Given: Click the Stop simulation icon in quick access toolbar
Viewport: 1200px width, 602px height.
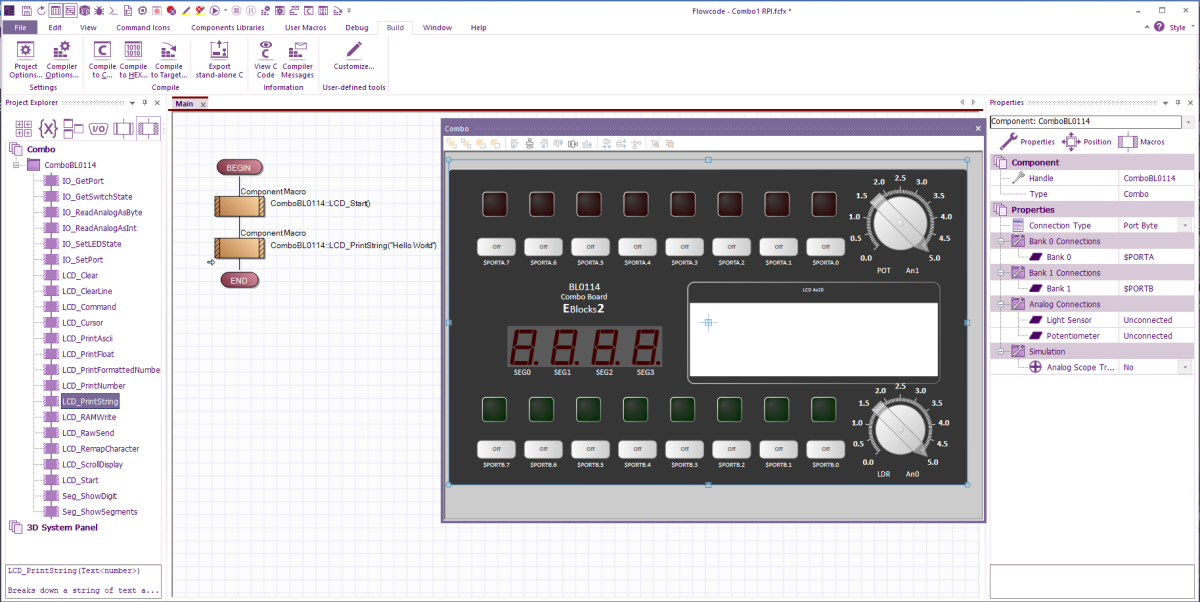Looking at the screenshot, I should (237, 11).
